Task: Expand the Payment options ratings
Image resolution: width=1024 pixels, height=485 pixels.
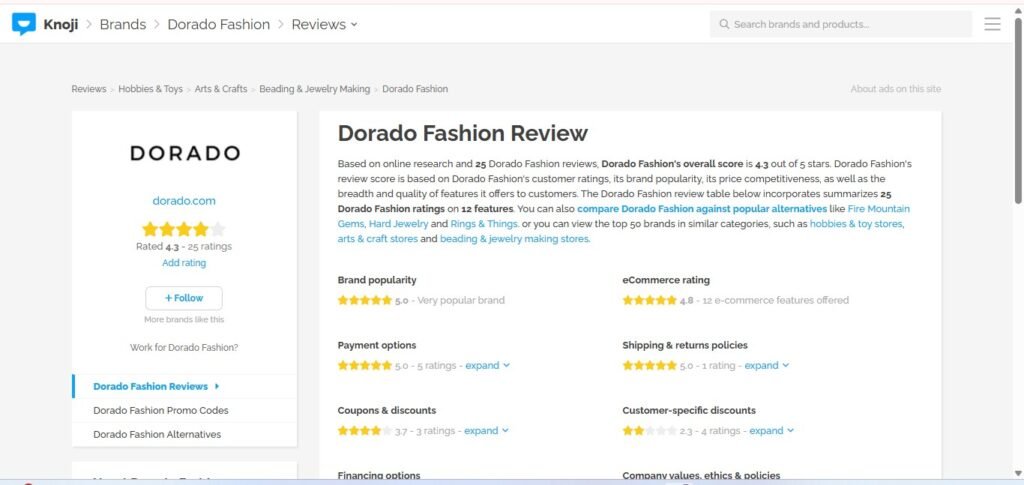Action: tap(487, 366)
